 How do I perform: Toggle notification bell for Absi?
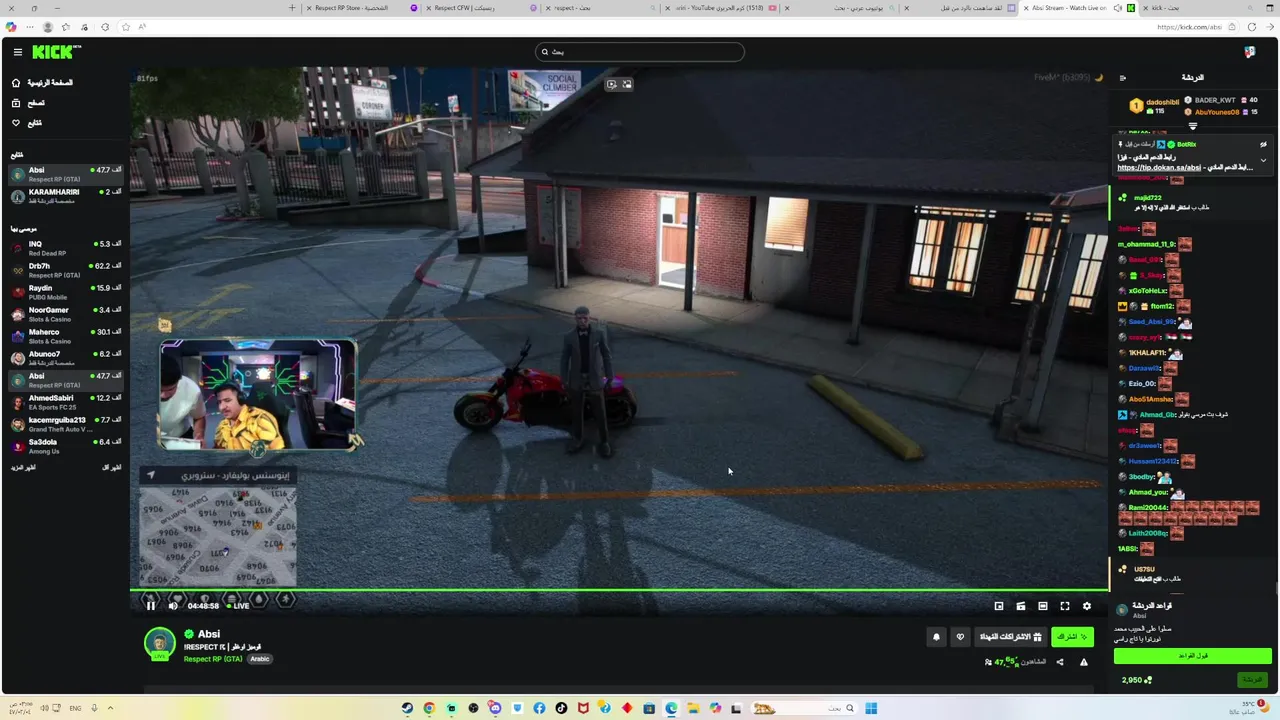[x=936, y=637]
